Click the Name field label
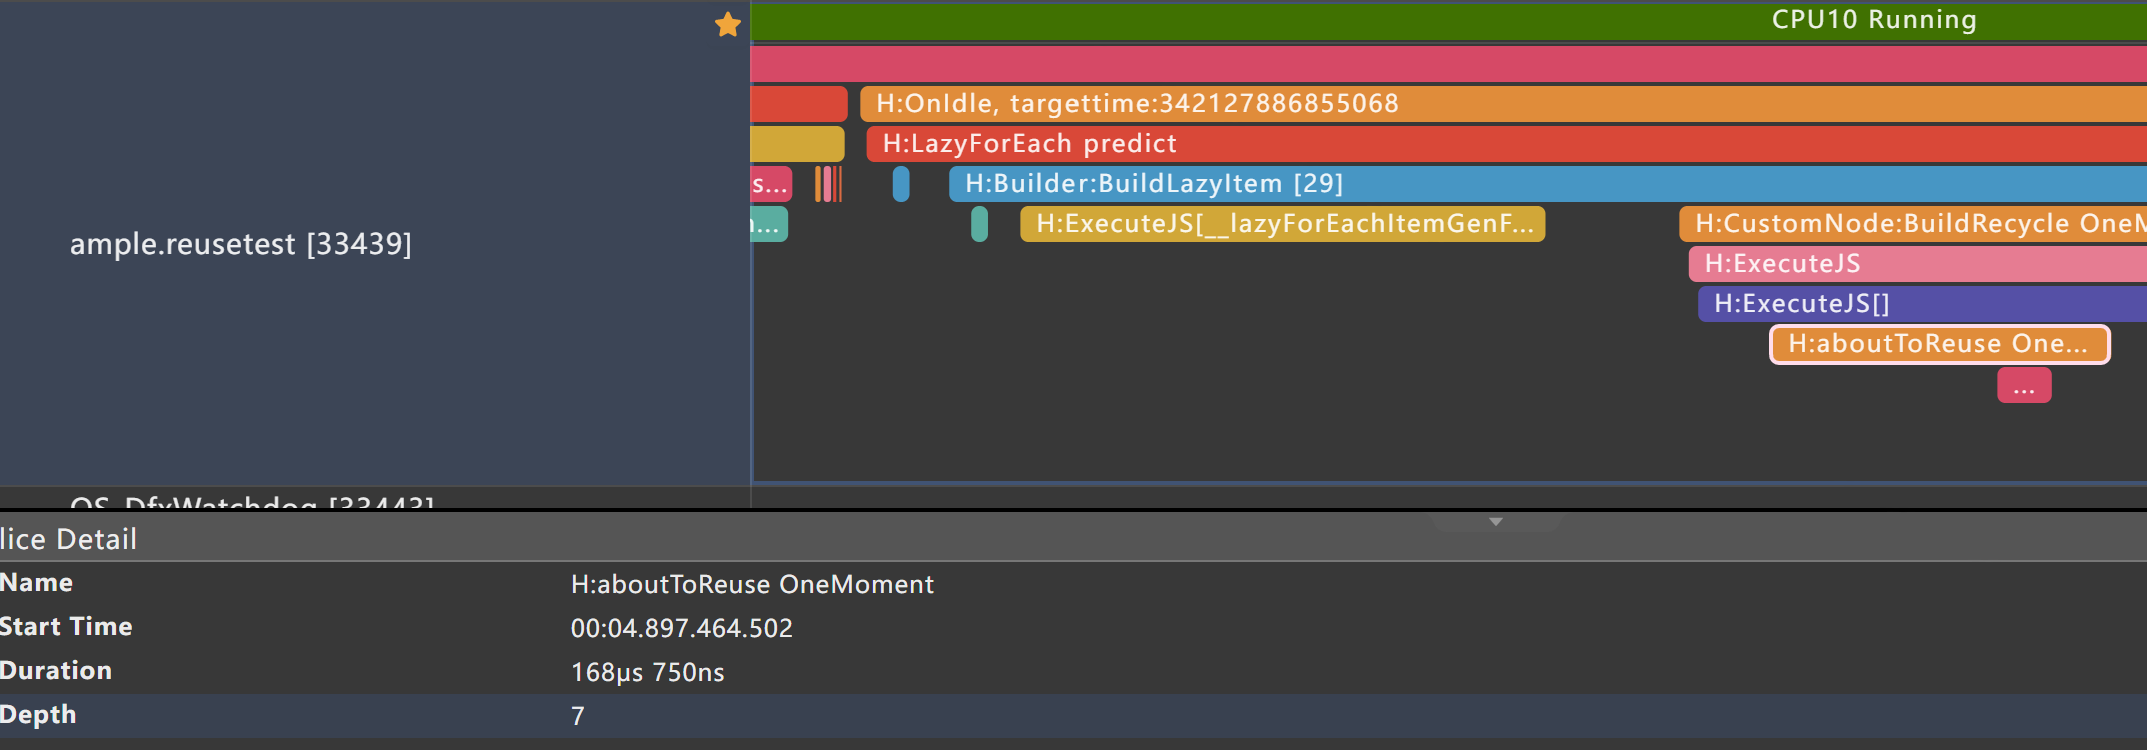The image size is (2147, 750). point(36,582)
